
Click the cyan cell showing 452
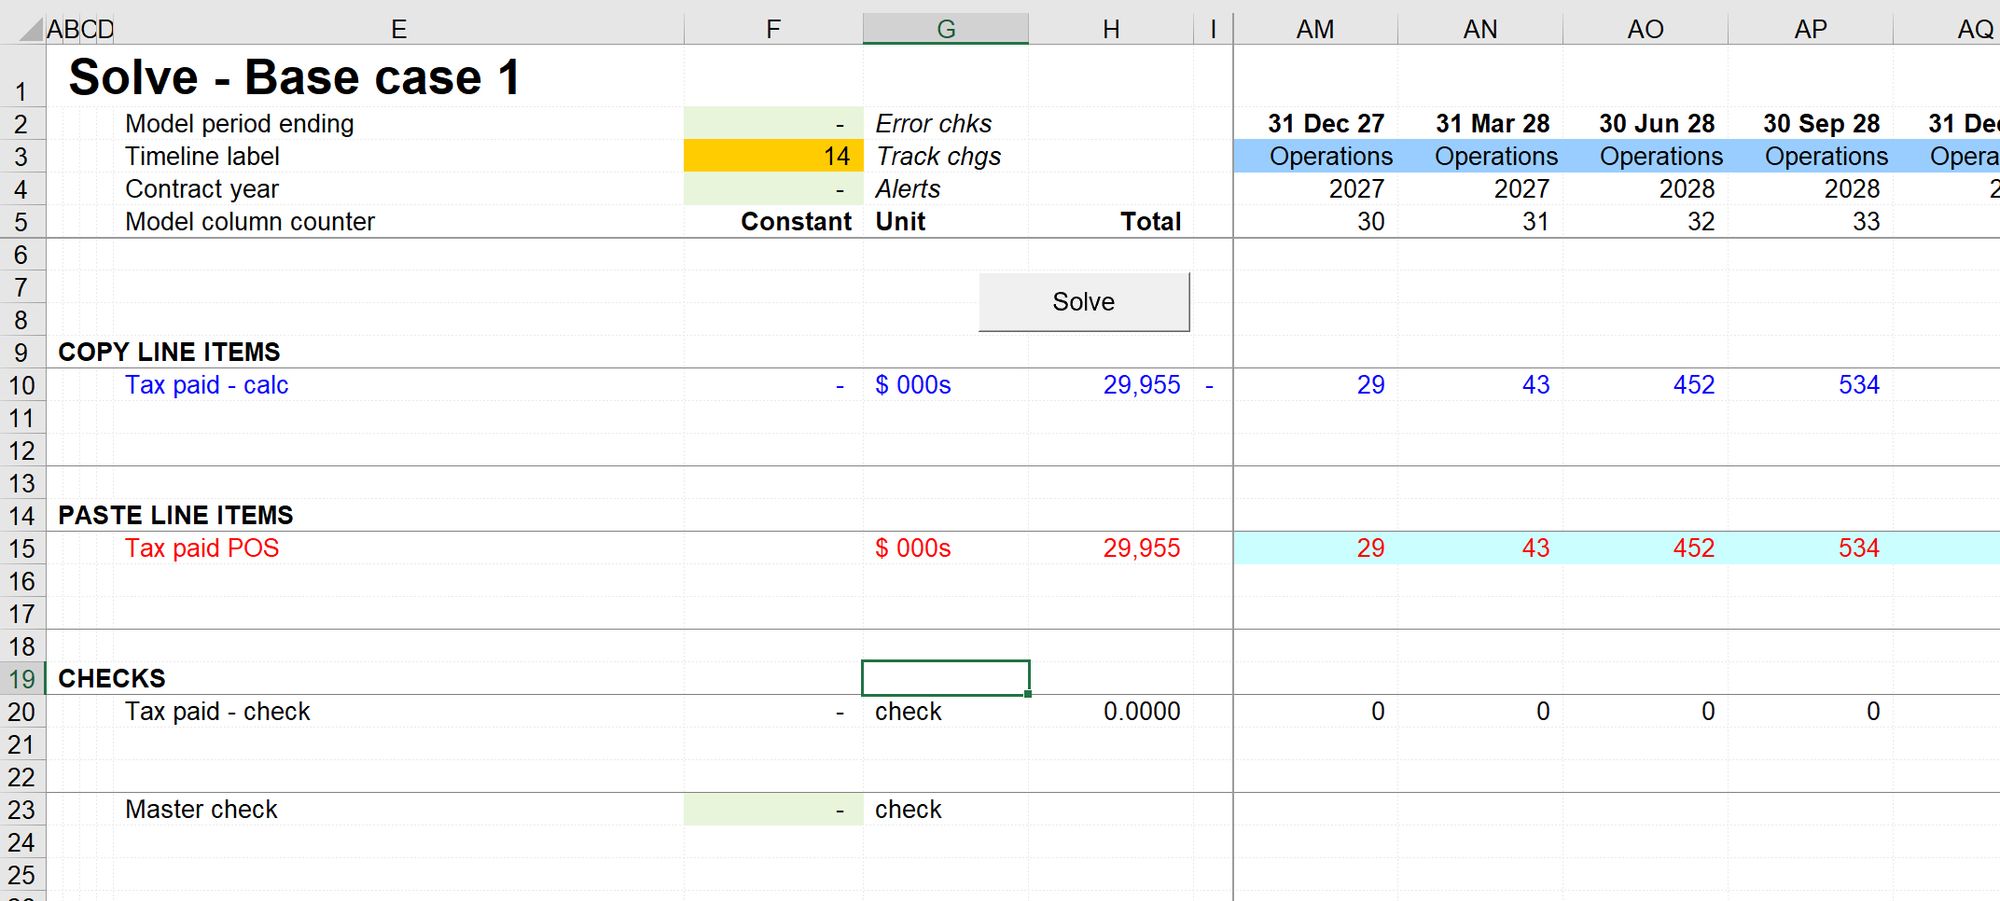click(1693, 548)
